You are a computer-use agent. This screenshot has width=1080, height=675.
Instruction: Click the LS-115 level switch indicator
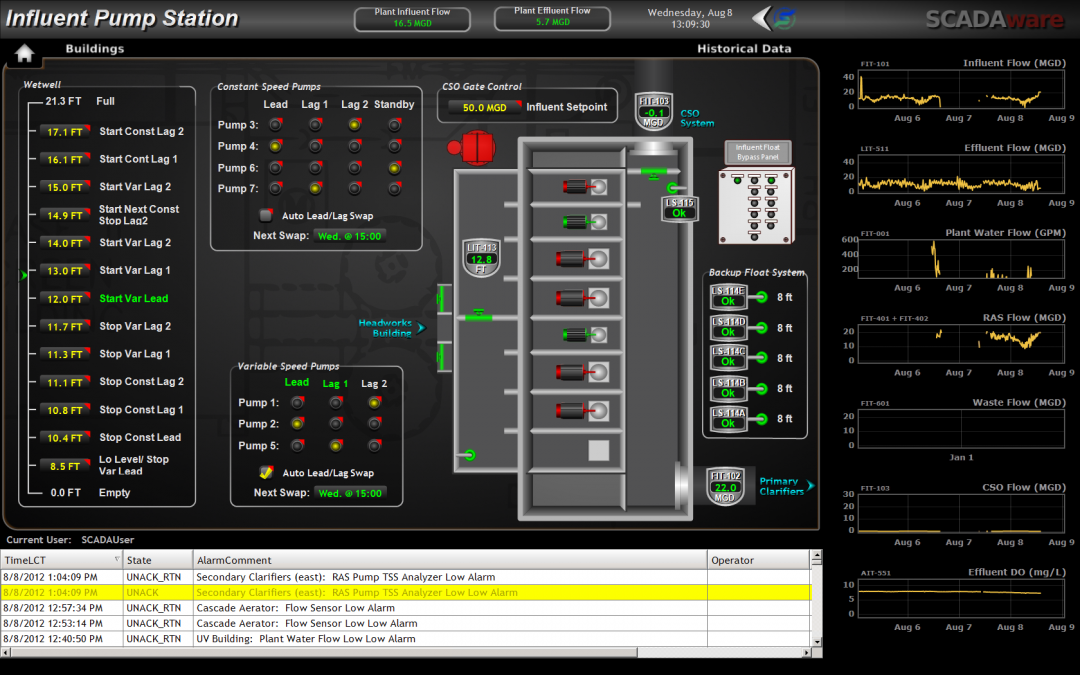pyautogui.click(x=679, y=208)
